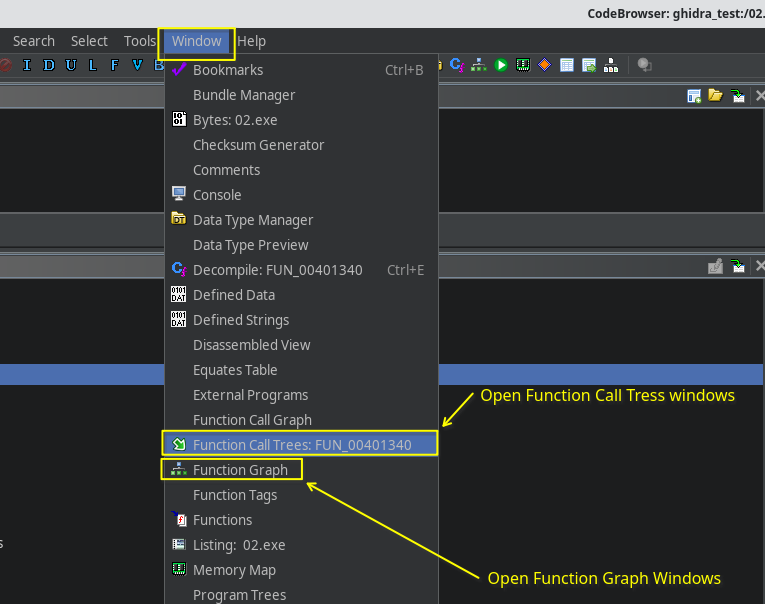This screenshot has width=765, height=604.
Task: Open Function Call Trees: FUN_00401340
Action: (x=301, y=444)
